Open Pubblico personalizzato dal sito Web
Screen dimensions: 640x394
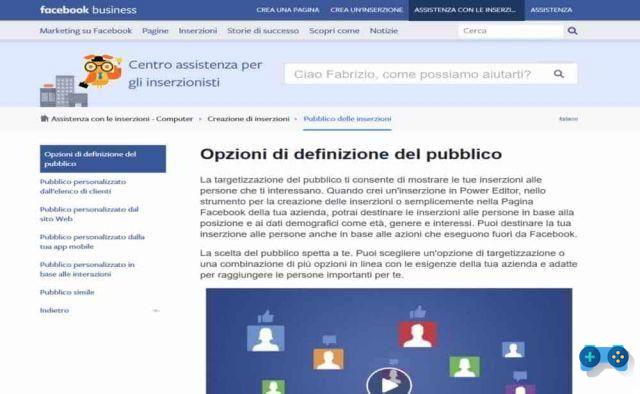coord(89,214)
